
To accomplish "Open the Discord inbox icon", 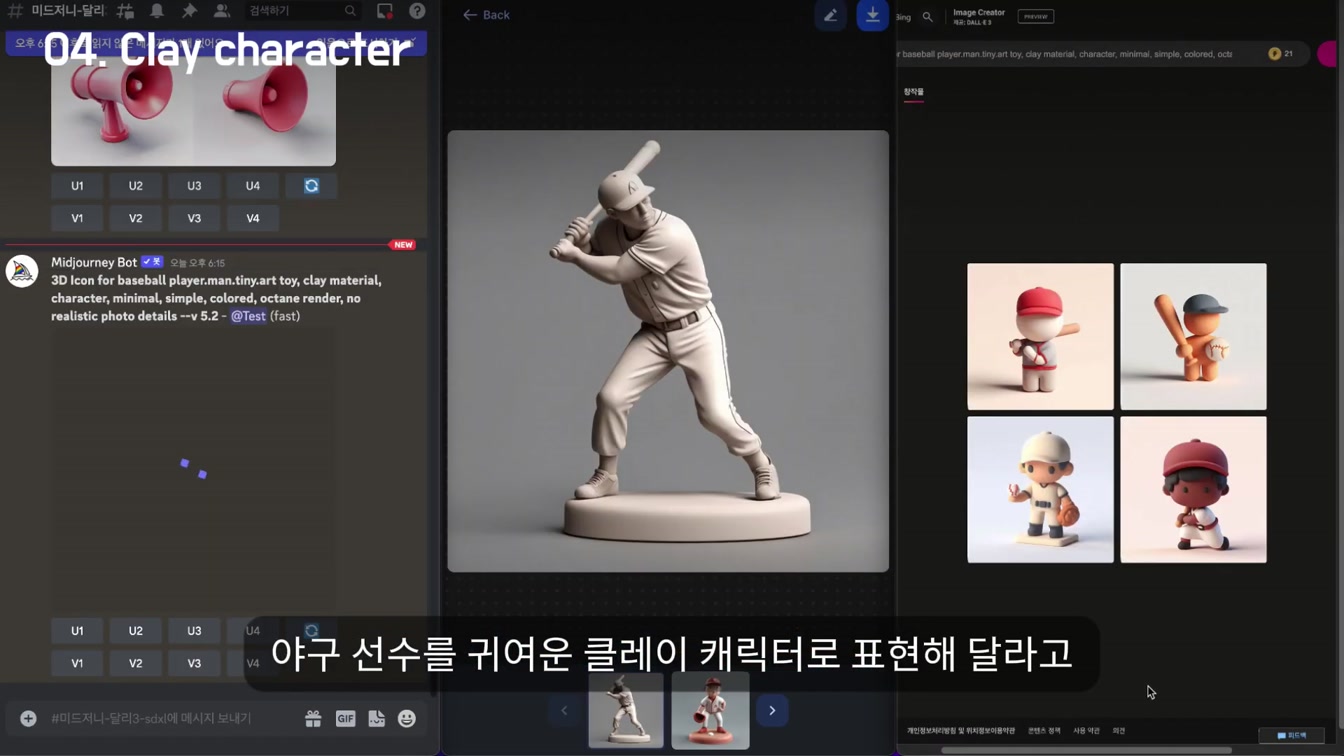I will (385, 11).
